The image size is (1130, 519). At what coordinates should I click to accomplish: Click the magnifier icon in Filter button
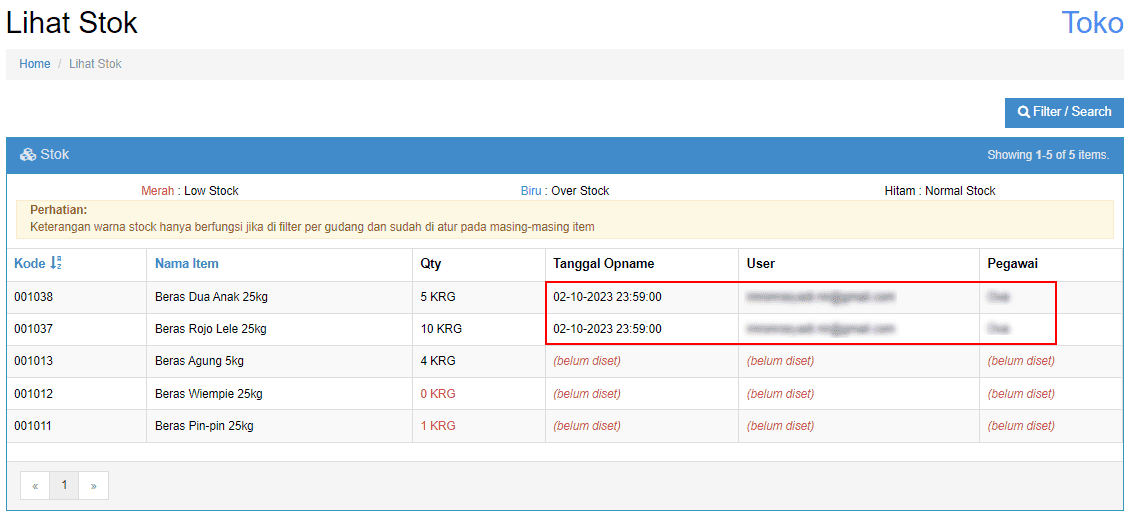(1024, 112)
